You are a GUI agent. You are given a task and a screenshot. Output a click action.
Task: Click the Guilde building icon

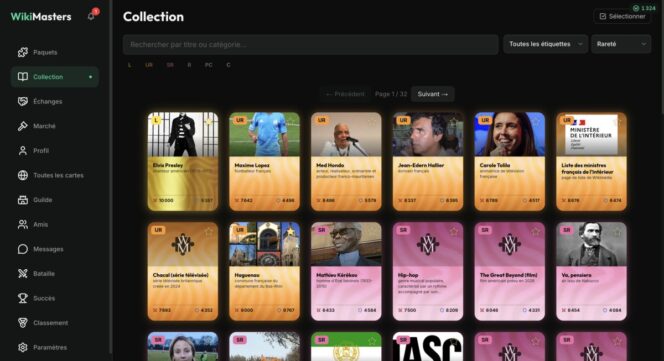[x=23, y=200]
